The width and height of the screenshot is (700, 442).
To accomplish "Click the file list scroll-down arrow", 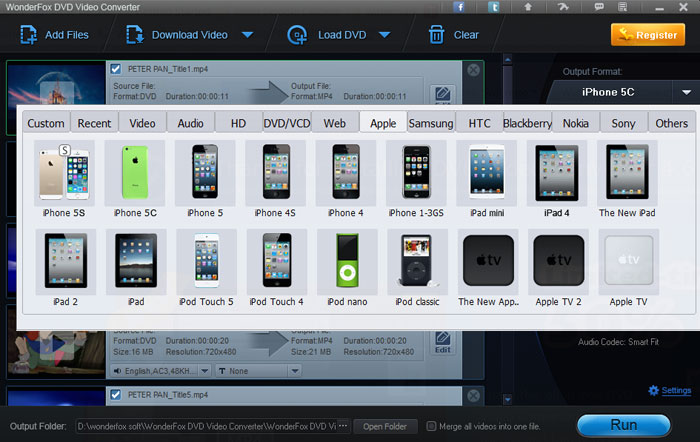I will point(508,400).
